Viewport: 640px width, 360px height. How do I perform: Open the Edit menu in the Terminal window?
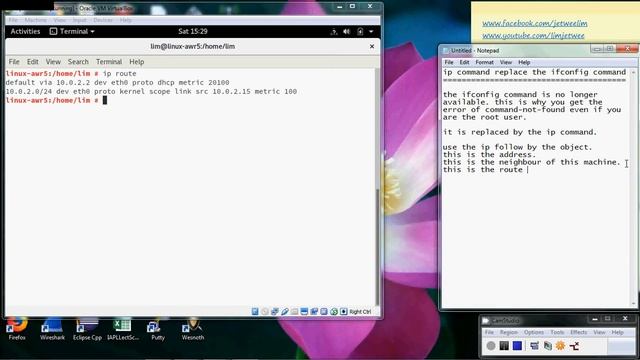(x=33, y=62)
